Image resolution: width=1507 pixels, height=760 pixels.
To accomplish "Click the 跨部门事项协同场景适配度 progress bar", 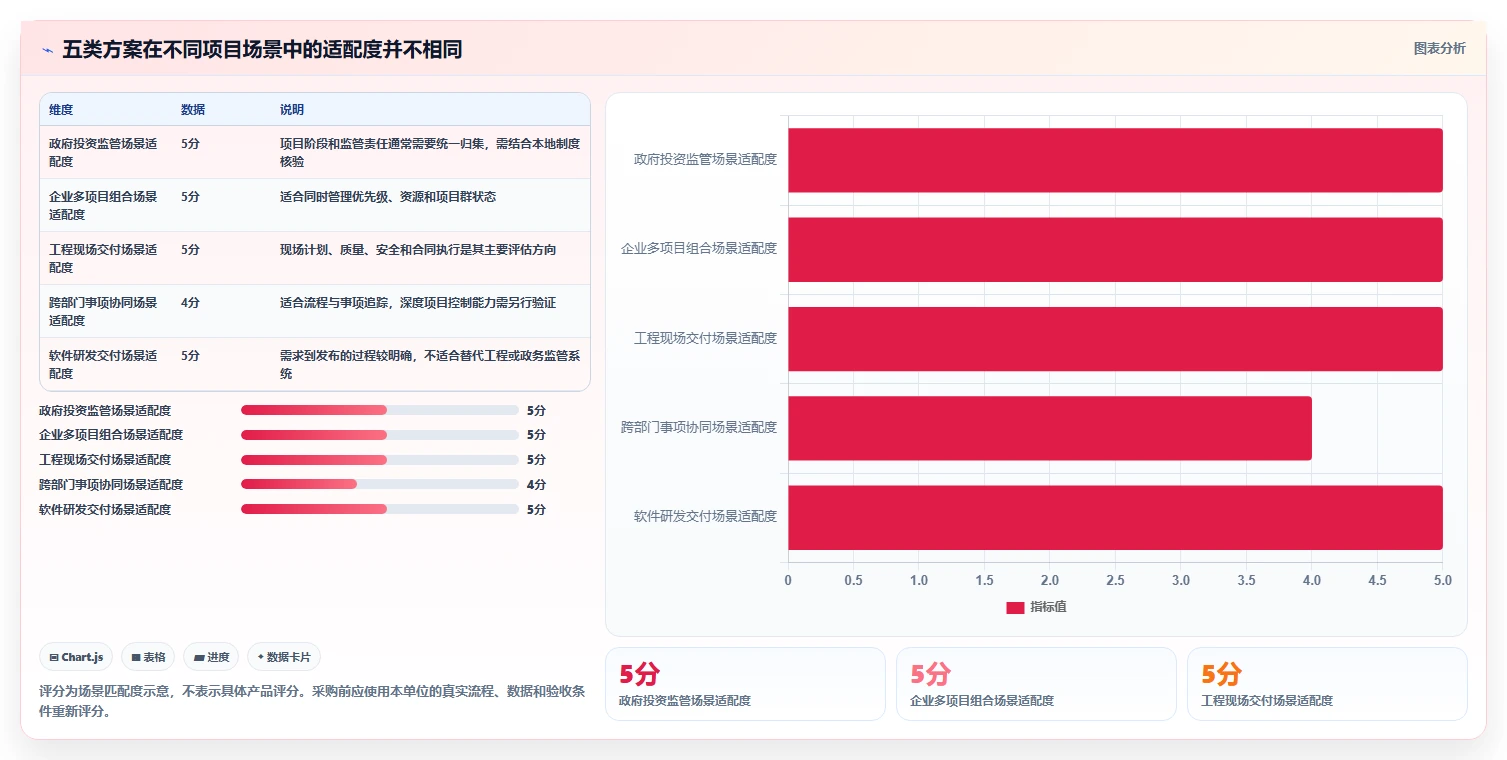I will [x=379, y=485].
